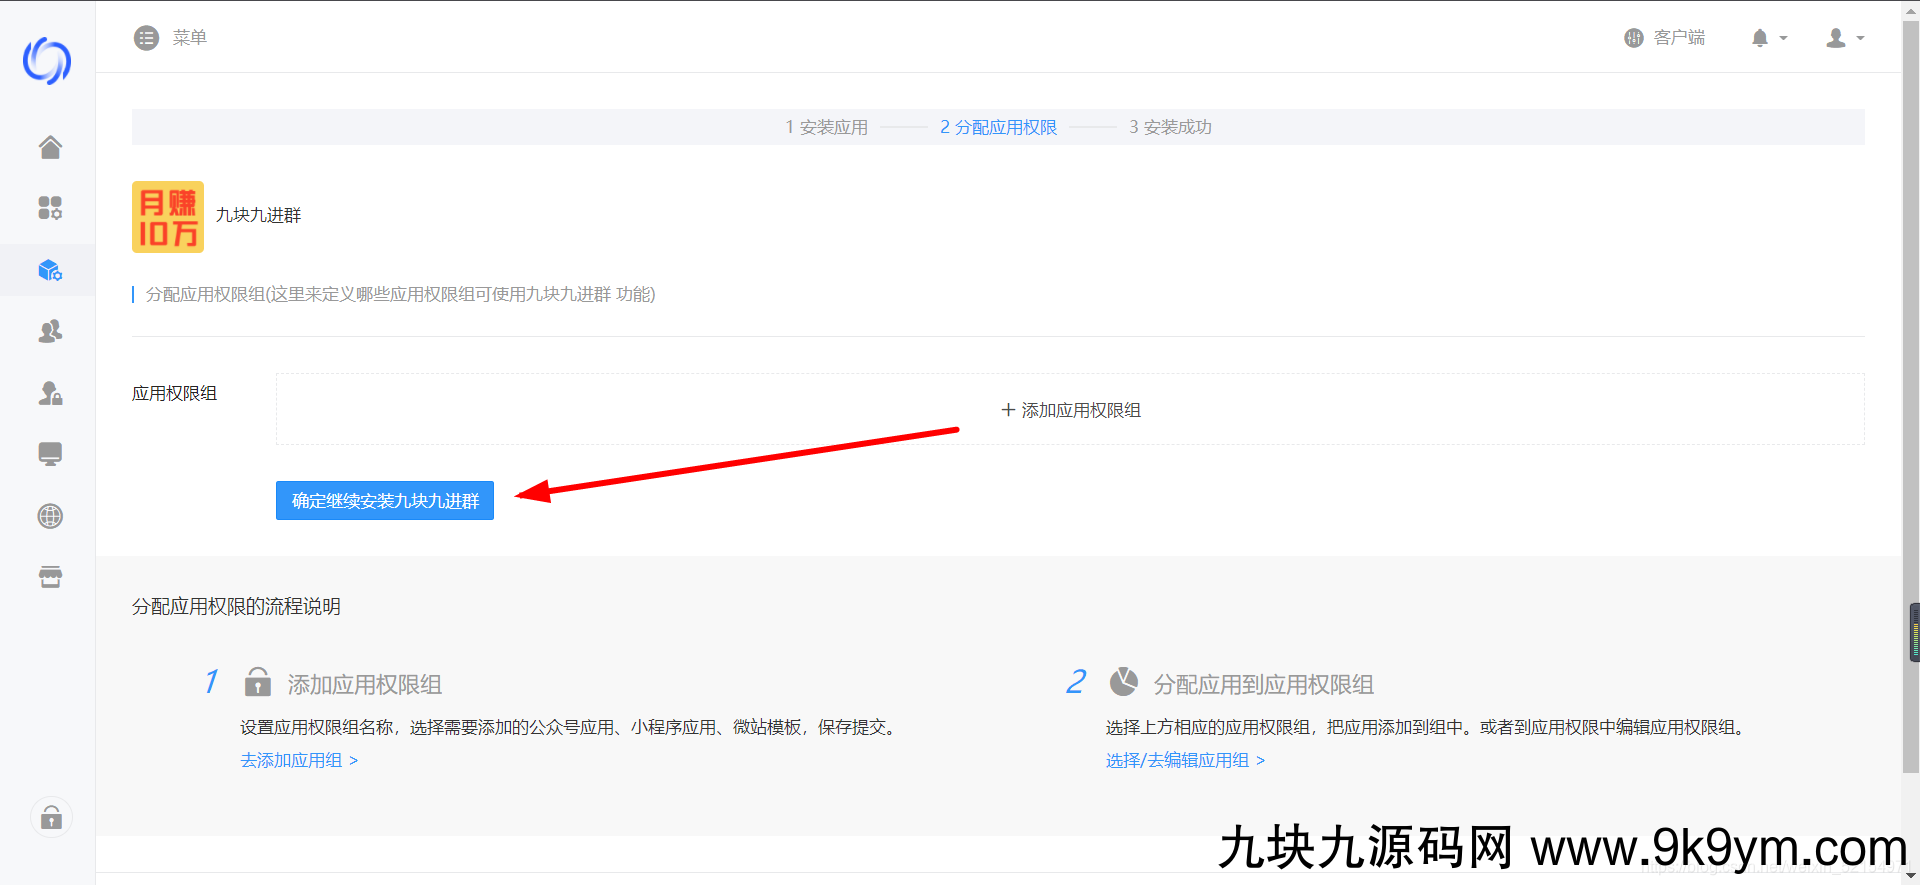Screen dimensions: 1920x885
Task: Open the monitor icon in sidebar
Action: coord(50,454)
